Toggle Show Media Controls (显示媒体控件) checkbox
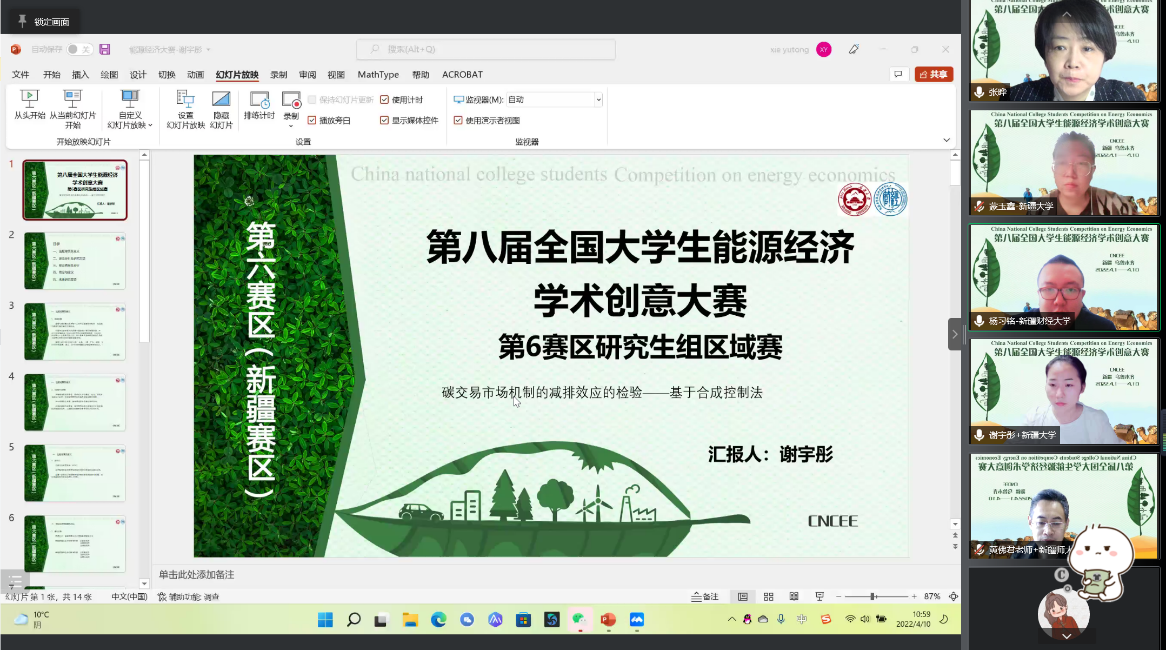 (384, 120)
